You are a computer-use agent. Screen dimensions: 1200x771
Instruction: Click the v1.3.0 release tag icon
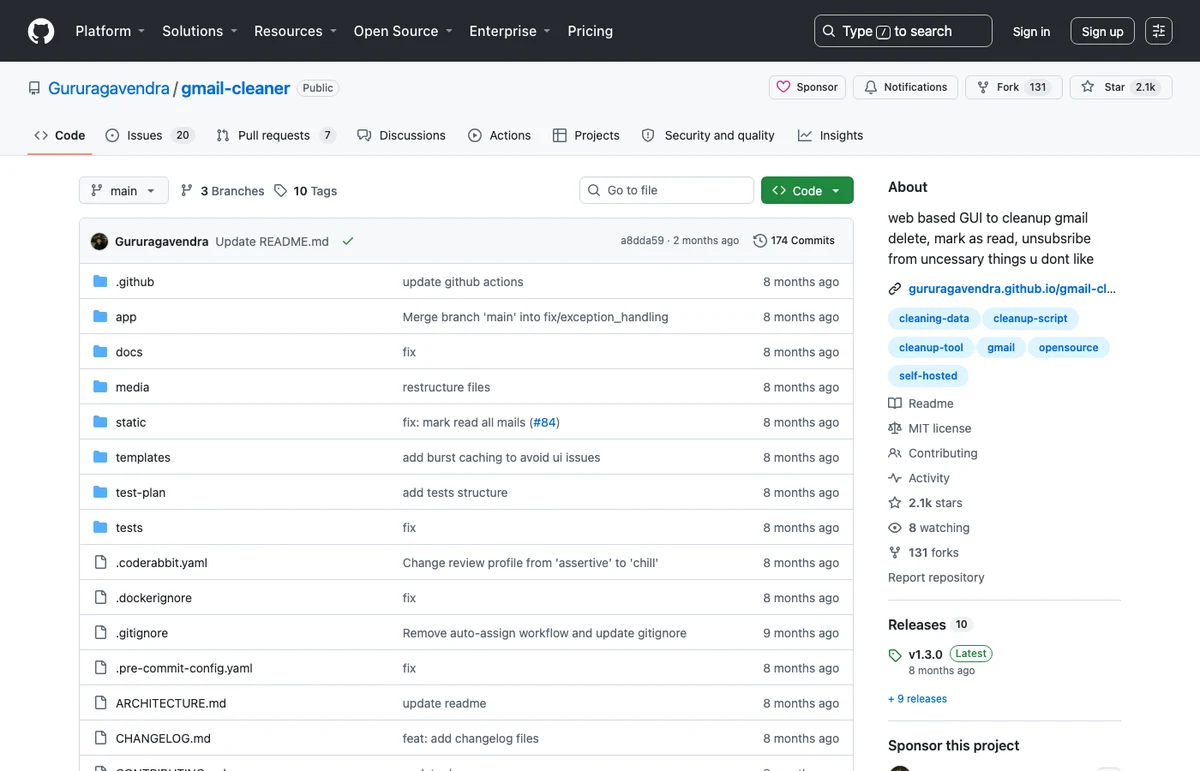895,655
